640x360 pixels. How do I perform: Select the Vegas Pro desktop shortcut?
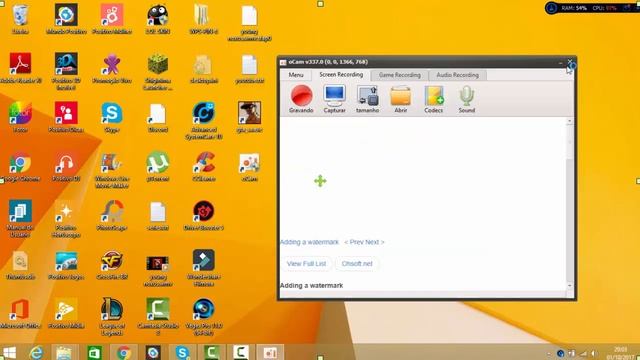pyautogui.click(x=204, y=317)
